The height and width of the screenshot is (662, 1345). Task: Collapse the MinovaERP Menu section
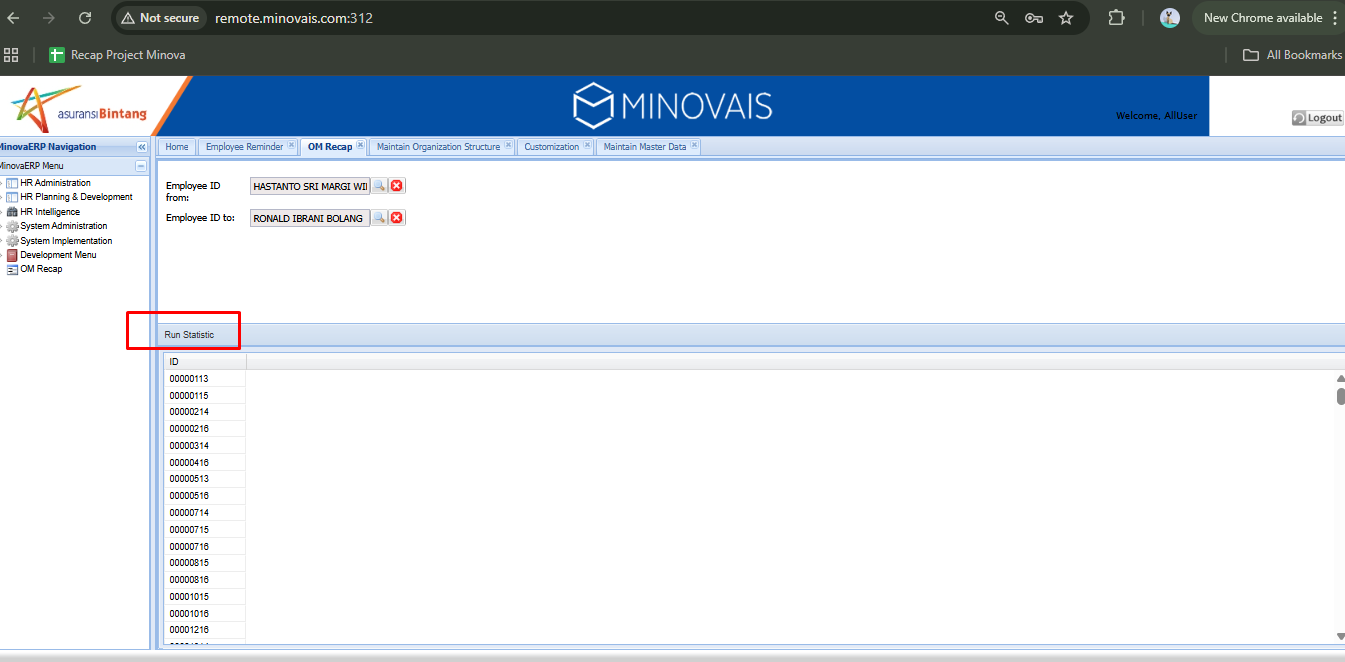[x=141, y=166]
